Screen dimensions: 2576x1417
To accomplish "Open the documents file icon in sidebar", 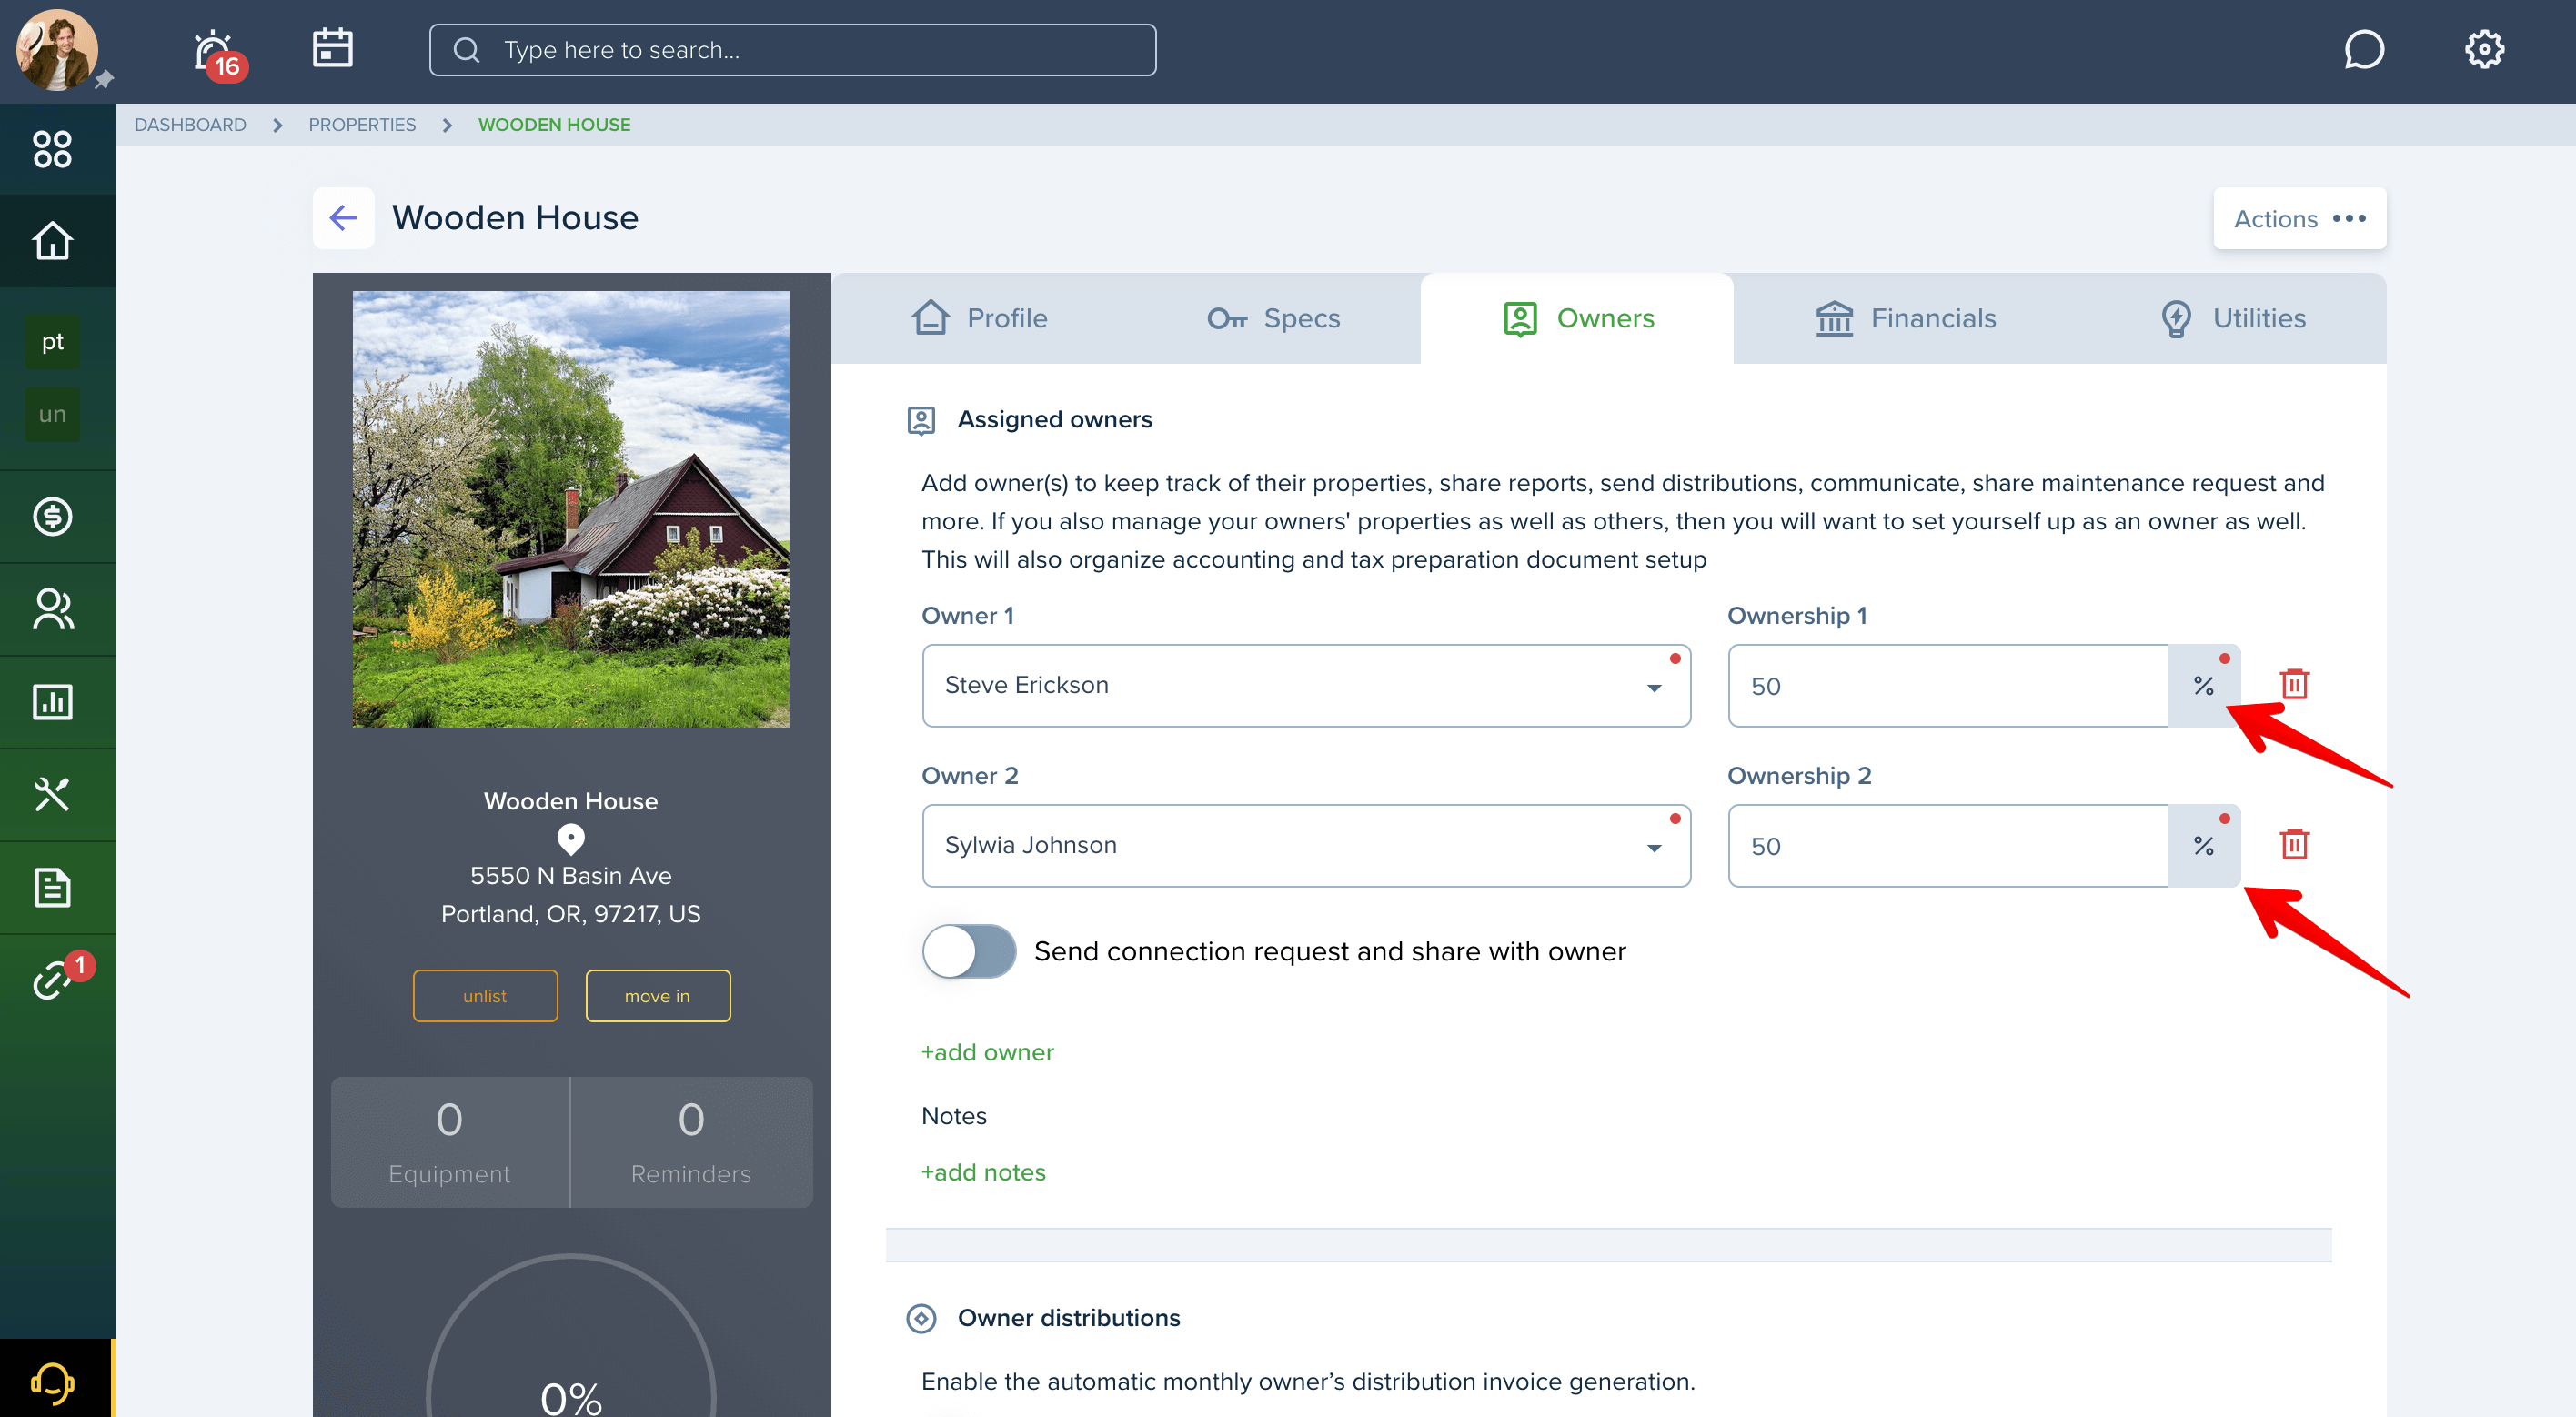I will [53, 888].
